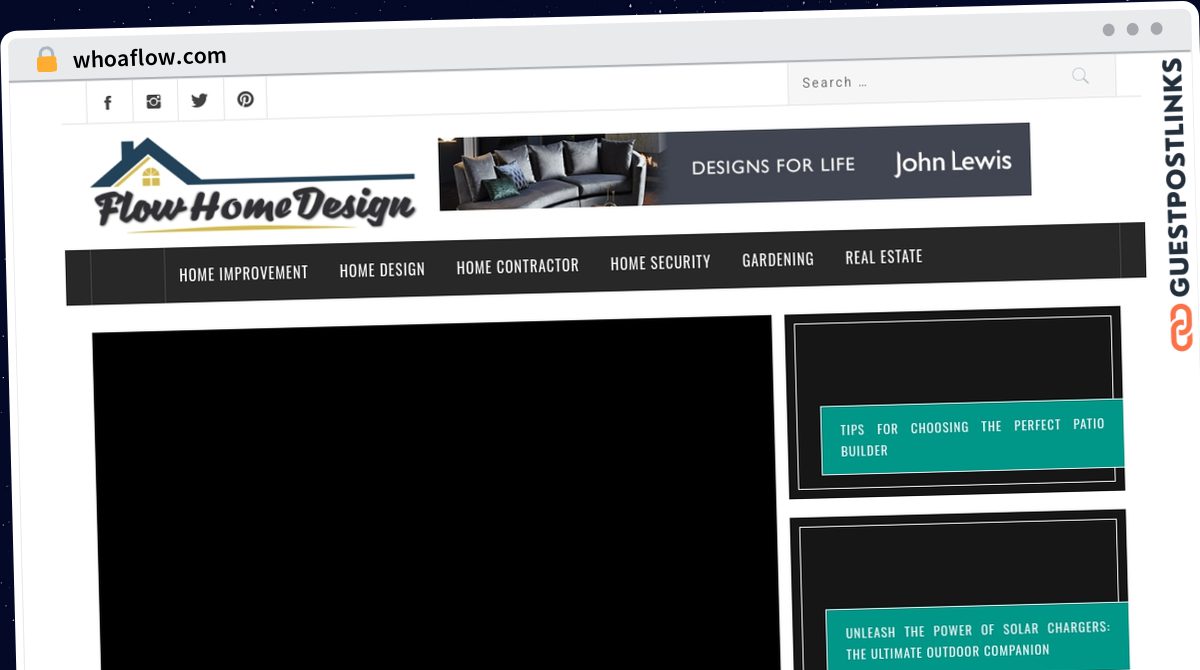Open the John Lewis banner ad
The image size is (1200, 670).
click(735, 166)
